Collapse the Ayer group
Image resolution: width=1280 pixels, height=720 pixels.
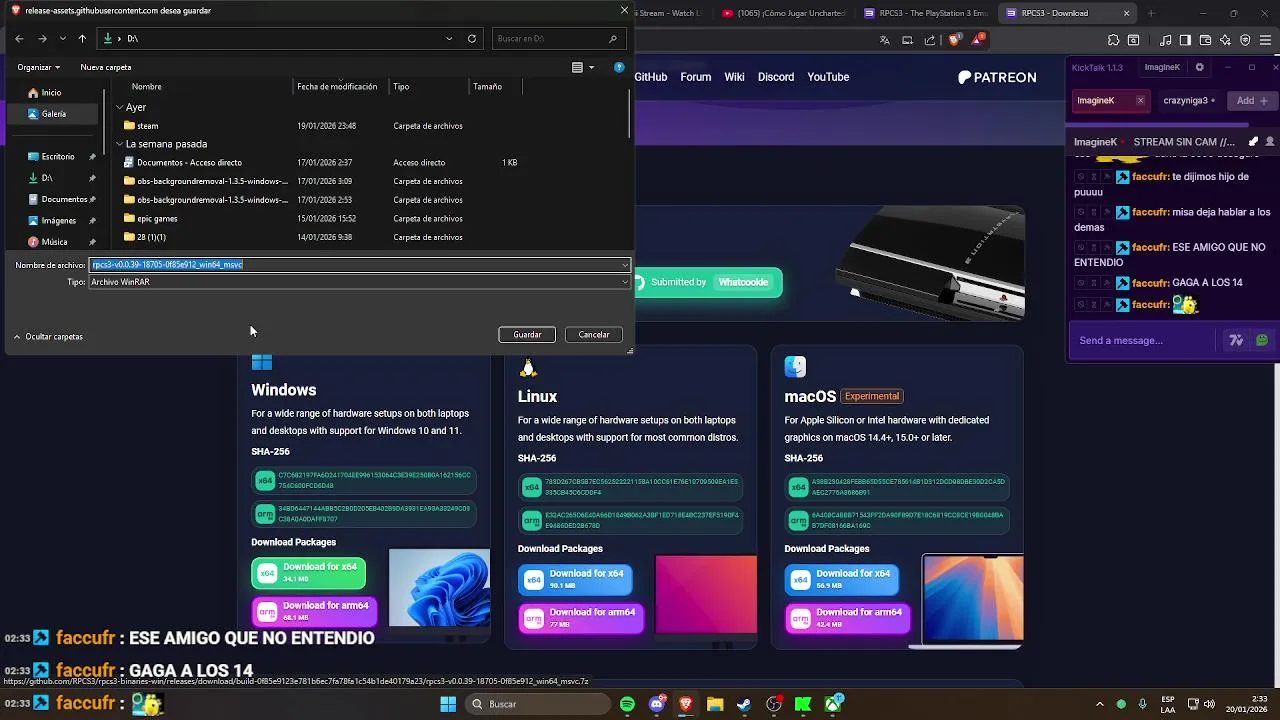120,107
